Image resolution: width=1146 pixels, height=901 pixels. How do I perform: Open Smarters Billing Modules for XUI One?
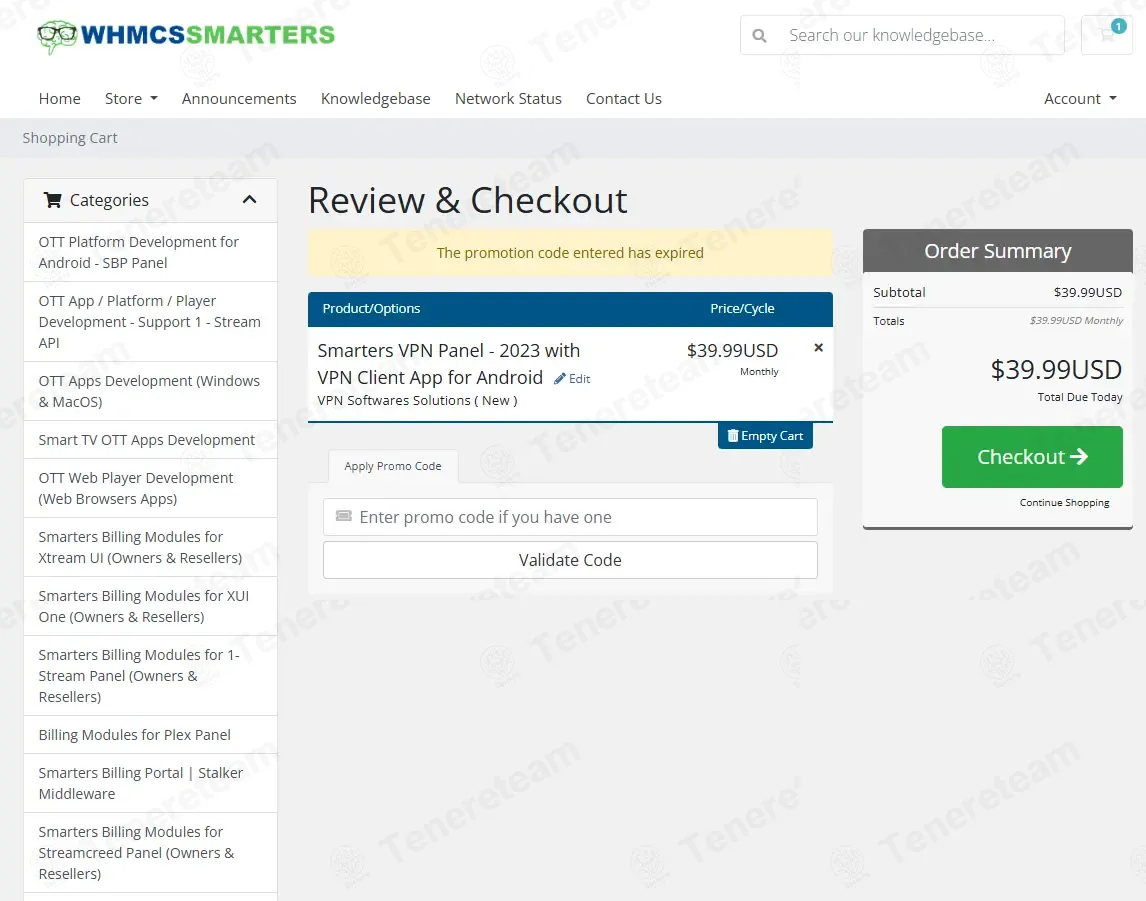click(x=151, y=607)
